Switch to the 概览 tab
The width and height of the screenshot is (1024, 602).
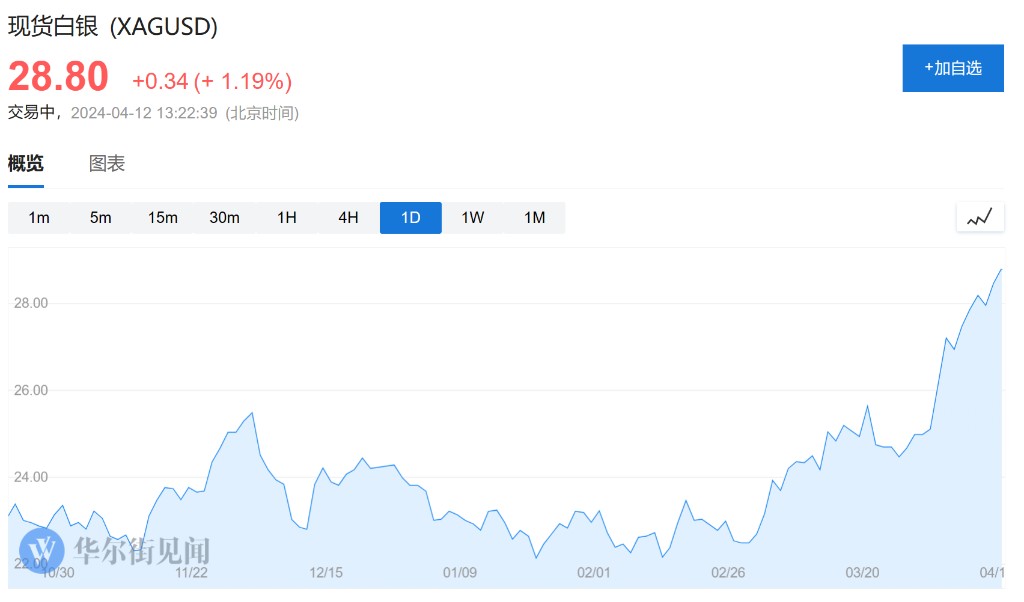pyautogui.click(x=26, y=164)
